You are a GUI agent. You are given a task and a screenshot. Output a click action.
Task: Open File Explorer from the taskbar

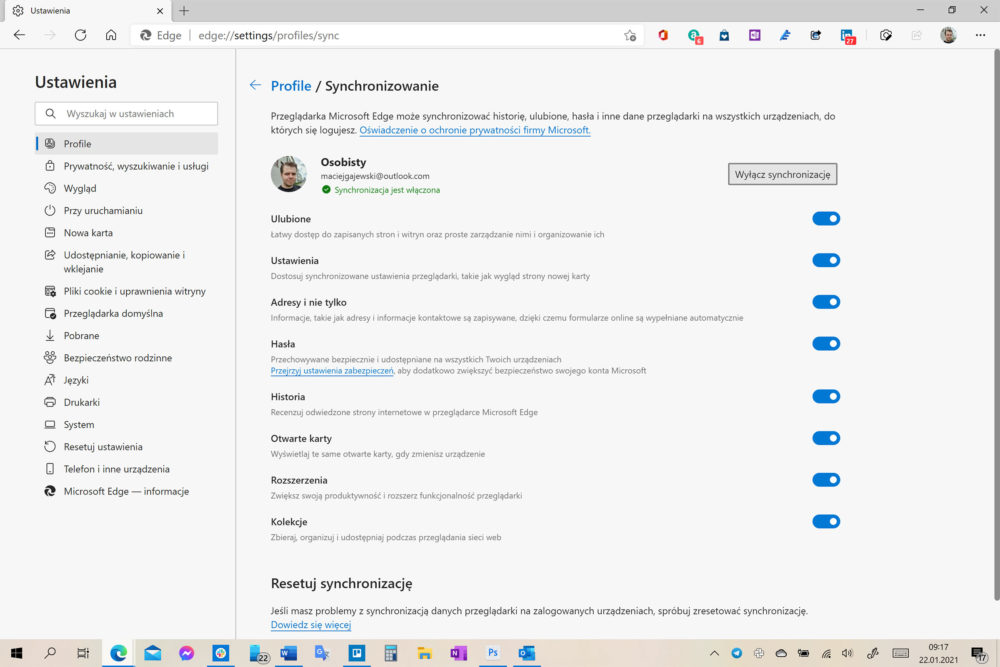pos(425,653)
